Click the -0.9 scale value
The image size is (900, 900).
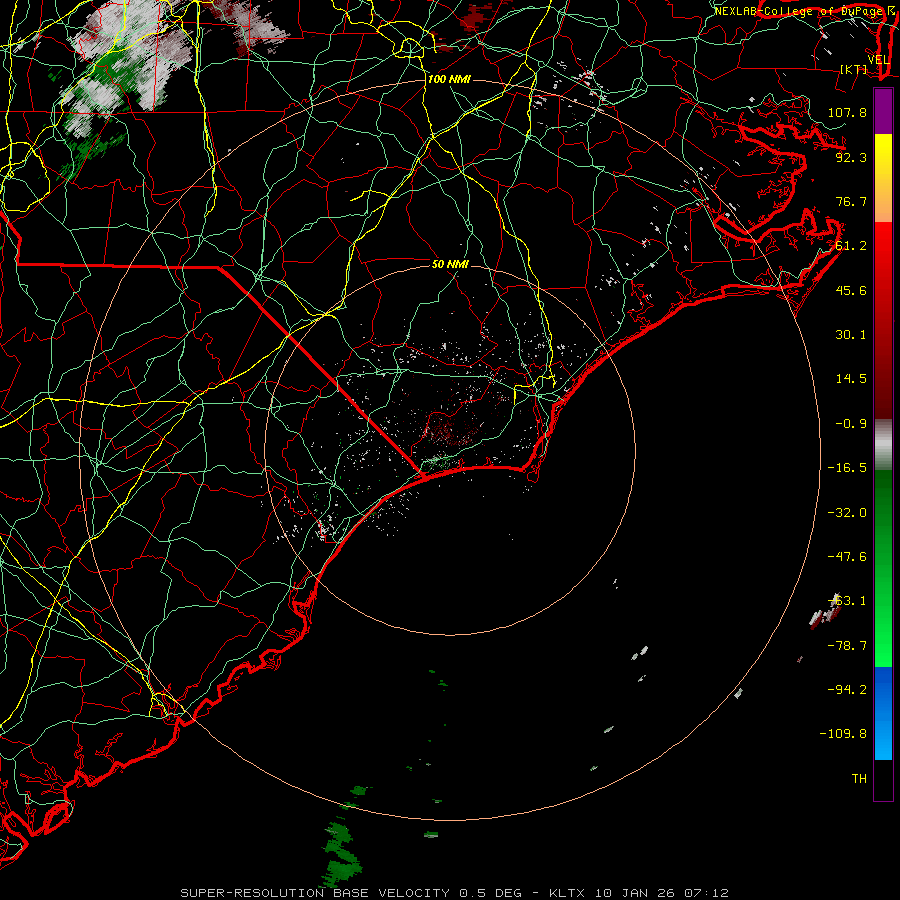(x=851, y=424)
